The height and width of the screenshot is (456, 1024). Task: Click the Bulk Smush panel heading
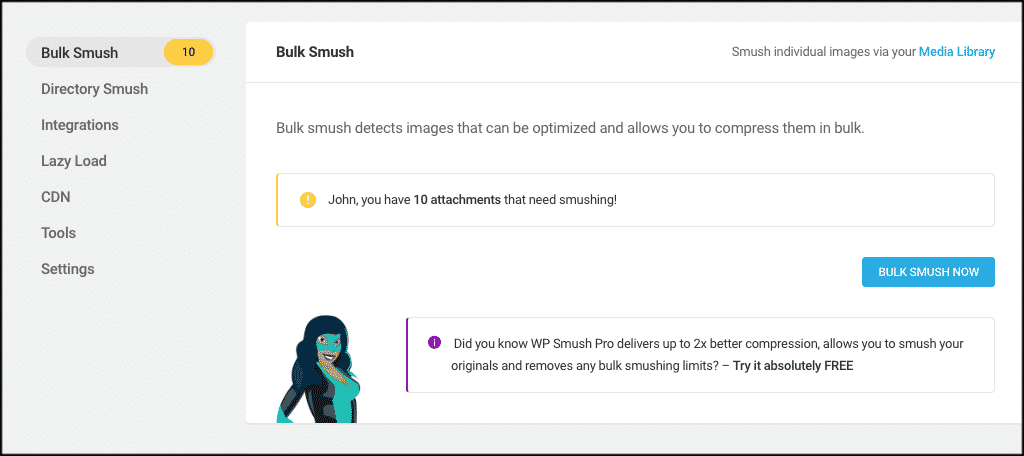pos(315,52)
